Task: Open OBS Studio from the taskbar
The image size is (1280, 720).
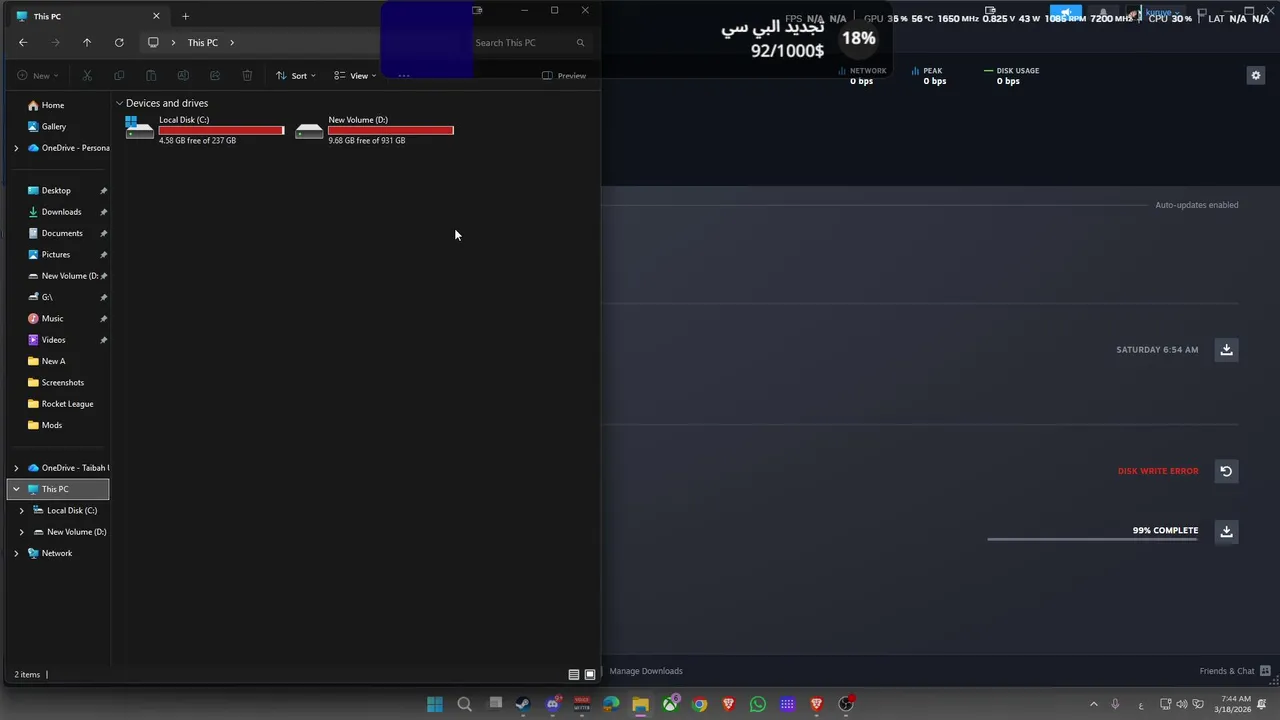Action: [846, 704]
